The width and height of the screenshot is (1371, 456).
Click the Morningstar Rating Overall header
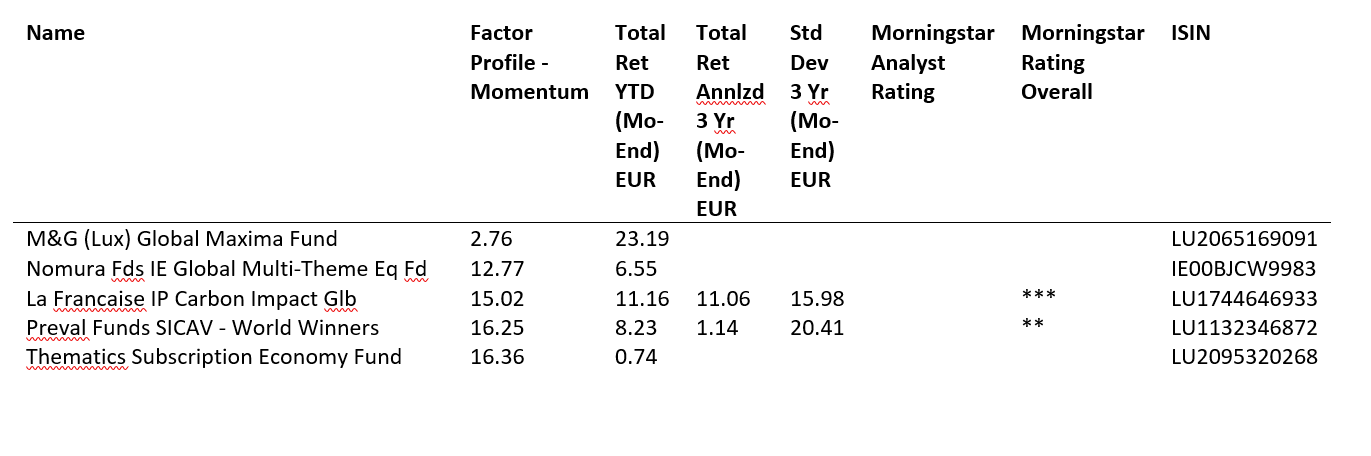pos(1082,63)
